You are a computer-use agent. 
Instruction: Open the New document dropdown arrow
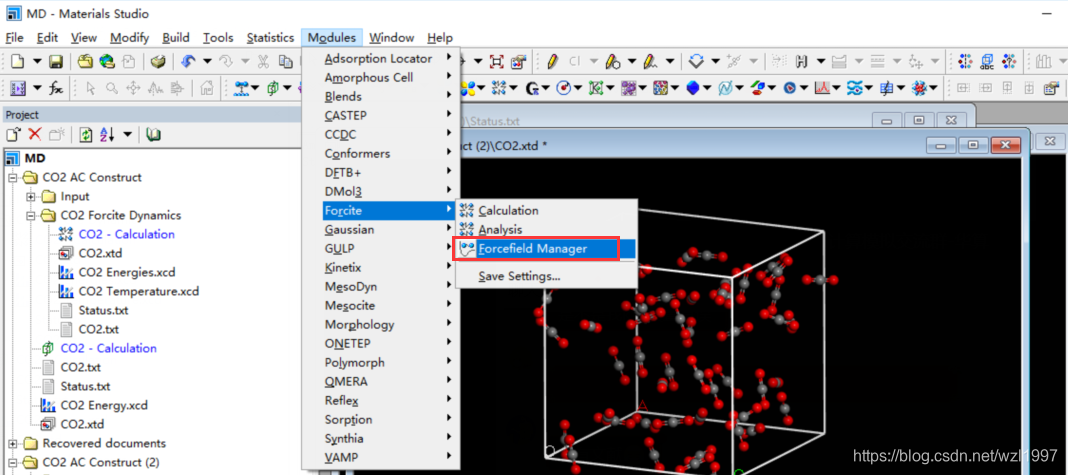click(x=37, y=62)
